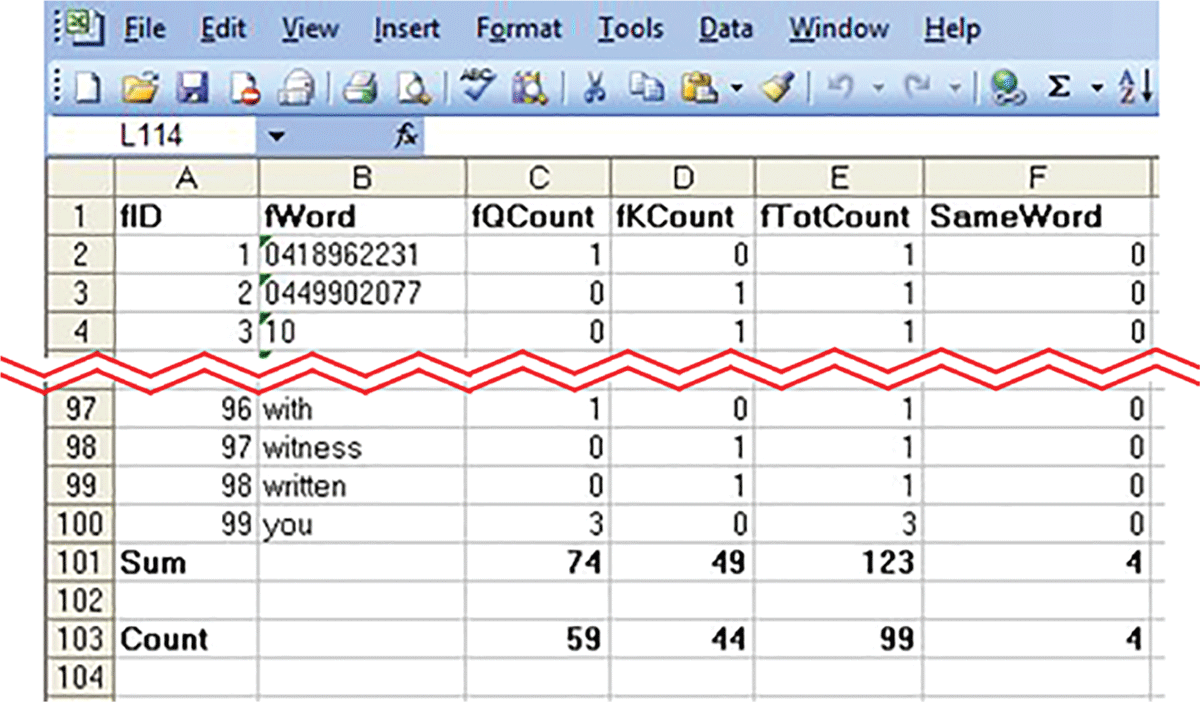This screenshot has height=702, width=1200.
Task: Expand the Paste options dropdown arrow
Action: click(x=736, y=90)
